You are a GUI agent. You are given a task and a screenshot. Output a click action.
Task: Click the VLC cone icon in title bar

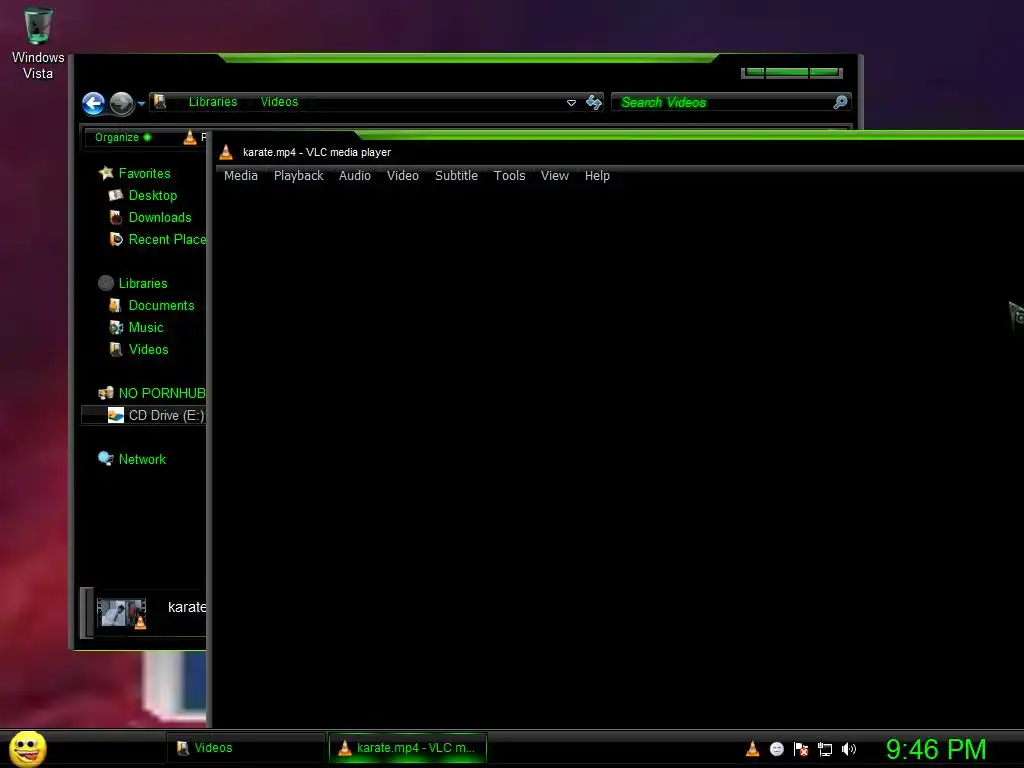point(226,152)
